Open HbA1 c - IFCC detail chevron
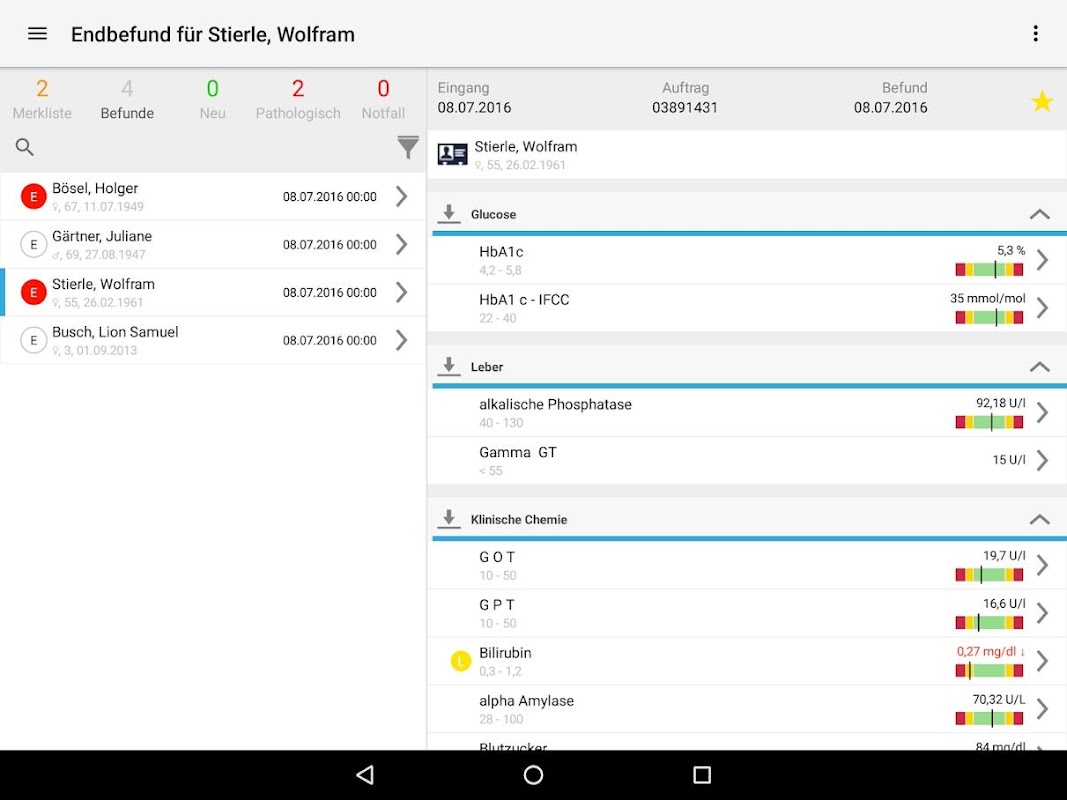 1042,308
